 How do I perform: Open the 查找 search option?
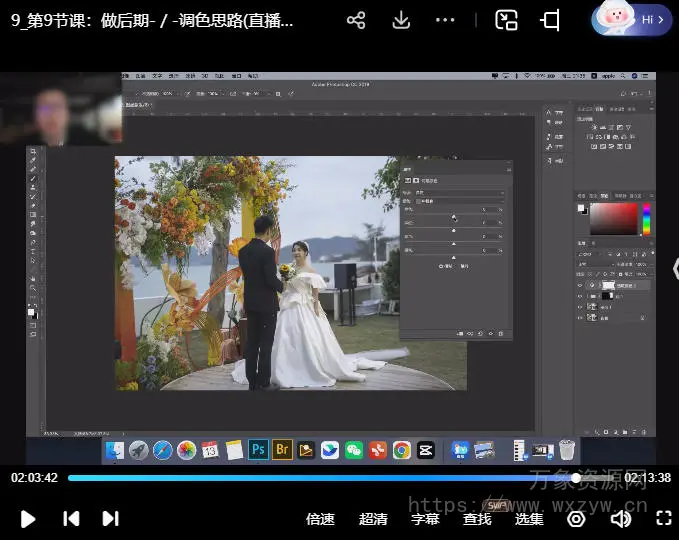click(477, 518)
